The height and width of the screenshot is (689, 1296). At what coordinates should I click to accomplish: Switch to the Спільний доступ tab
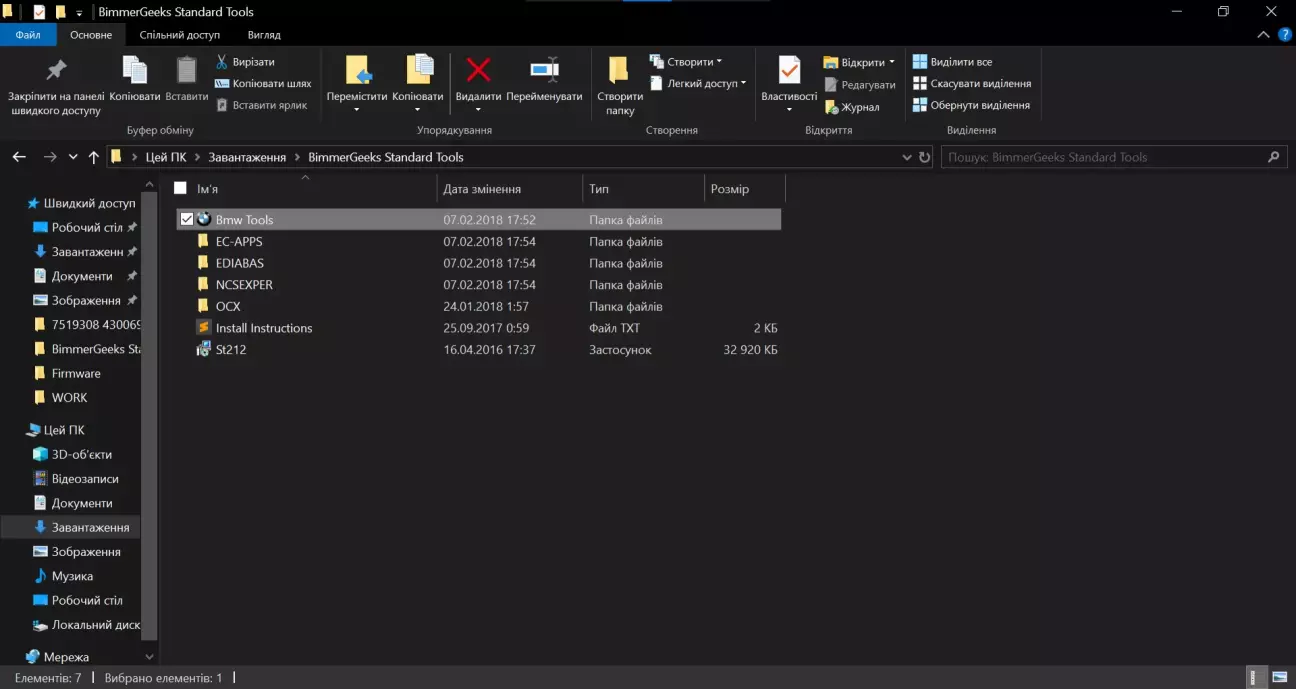click(180, 34)
